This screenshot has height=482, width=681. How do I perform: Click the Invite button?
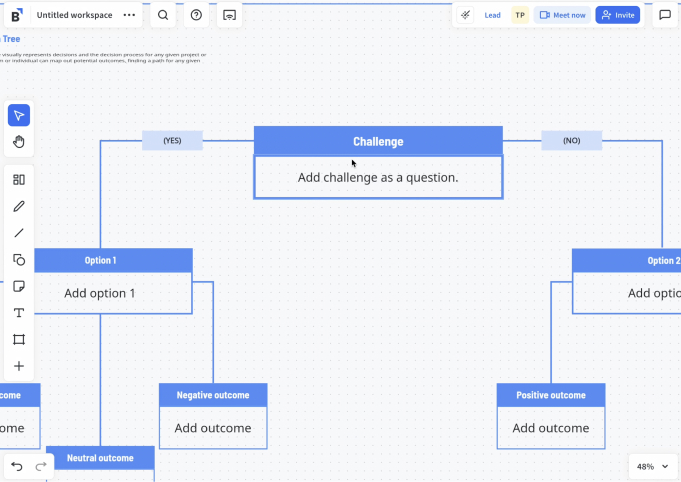coord(617,15)
